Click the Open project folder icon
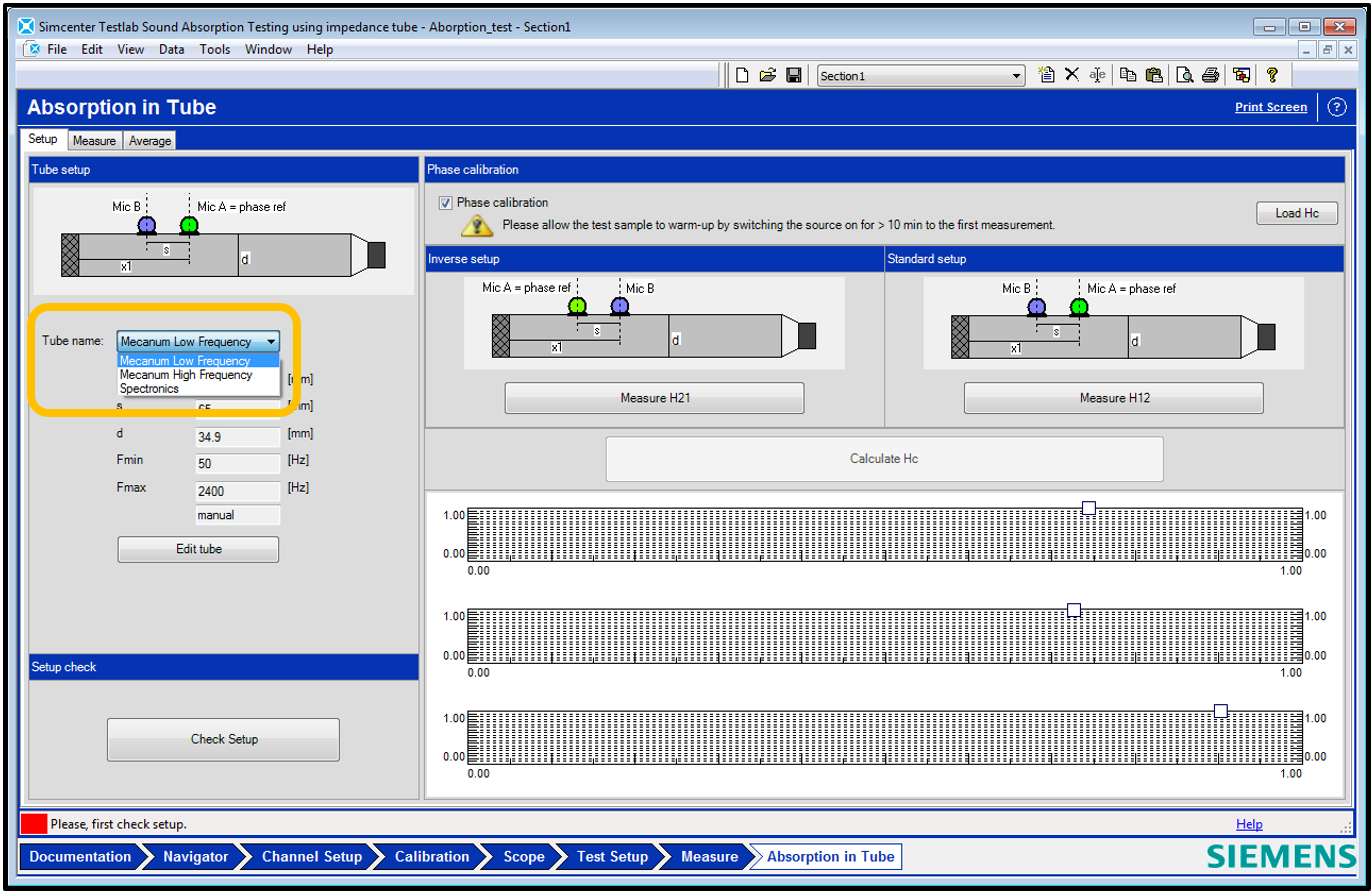Viewport: 1372px width, 893px height. click(768, 75)
